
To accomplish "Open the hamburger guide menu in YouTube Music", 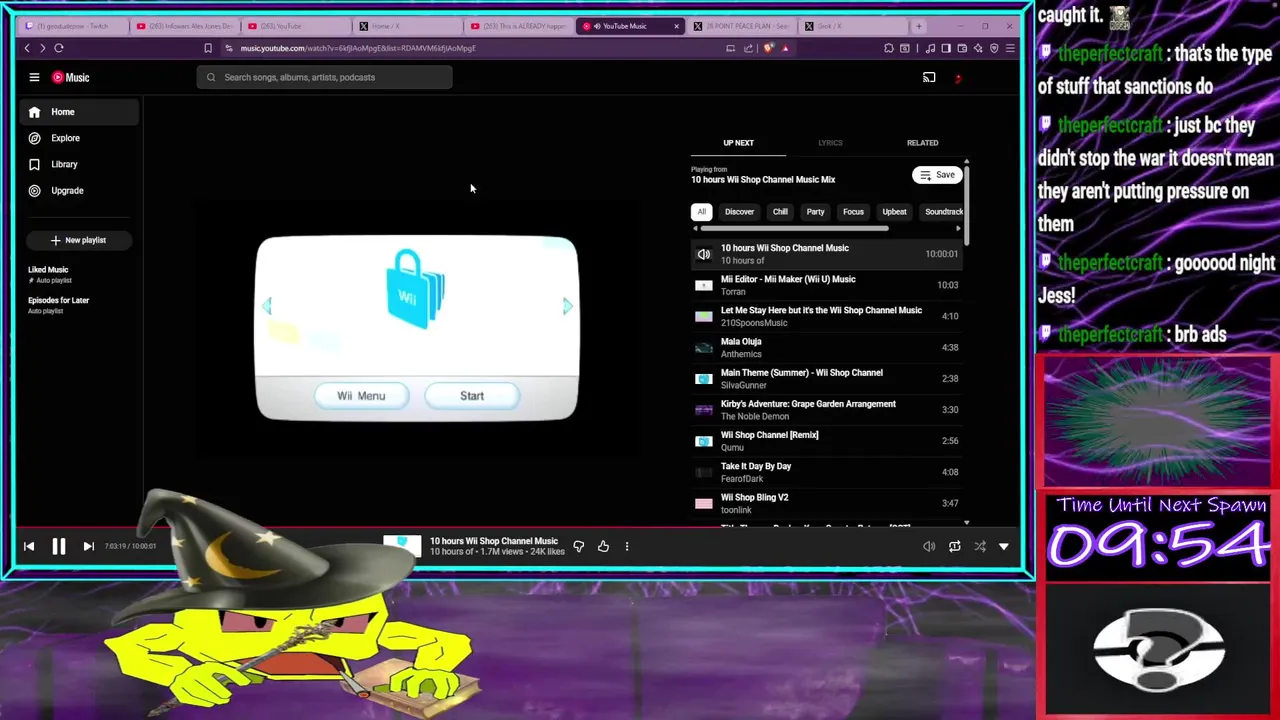I will [x=34, y=77].
